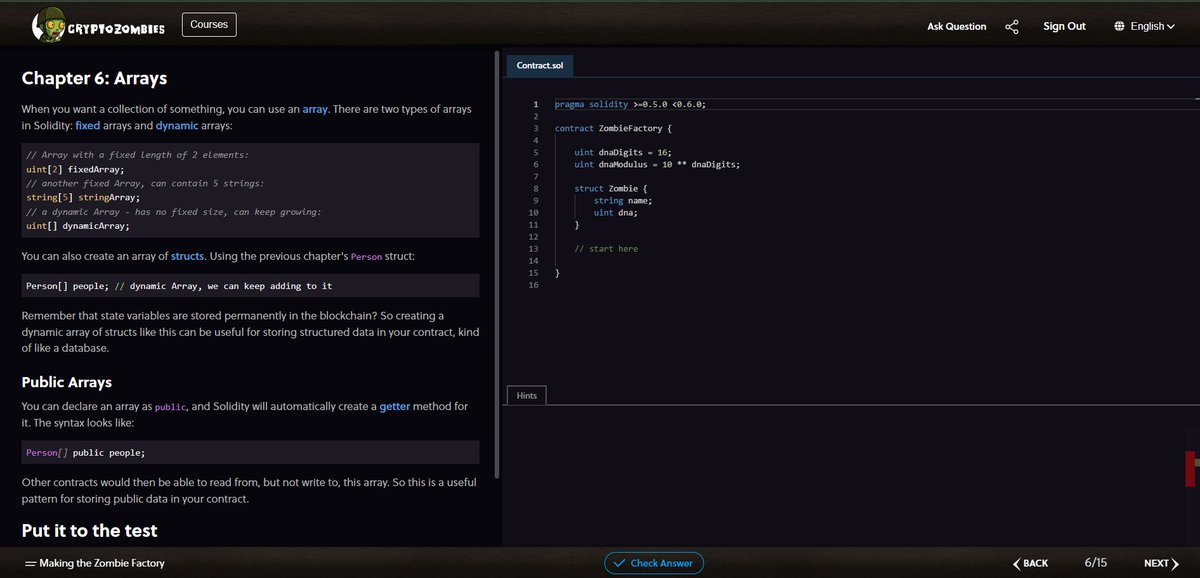Click the 'string[5] stringArray;' code sample
The height and width of the screenshot is (578, 1200).
tap(83, 197)
